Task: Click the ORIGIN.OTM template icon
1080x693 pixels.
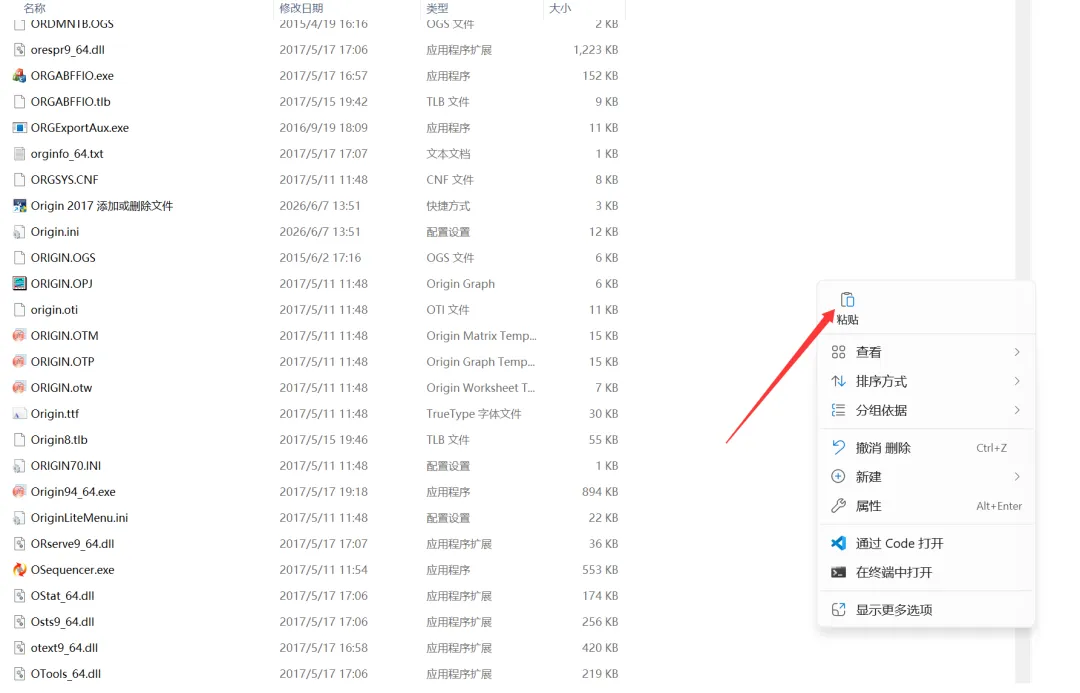Action: coord(19,335)
